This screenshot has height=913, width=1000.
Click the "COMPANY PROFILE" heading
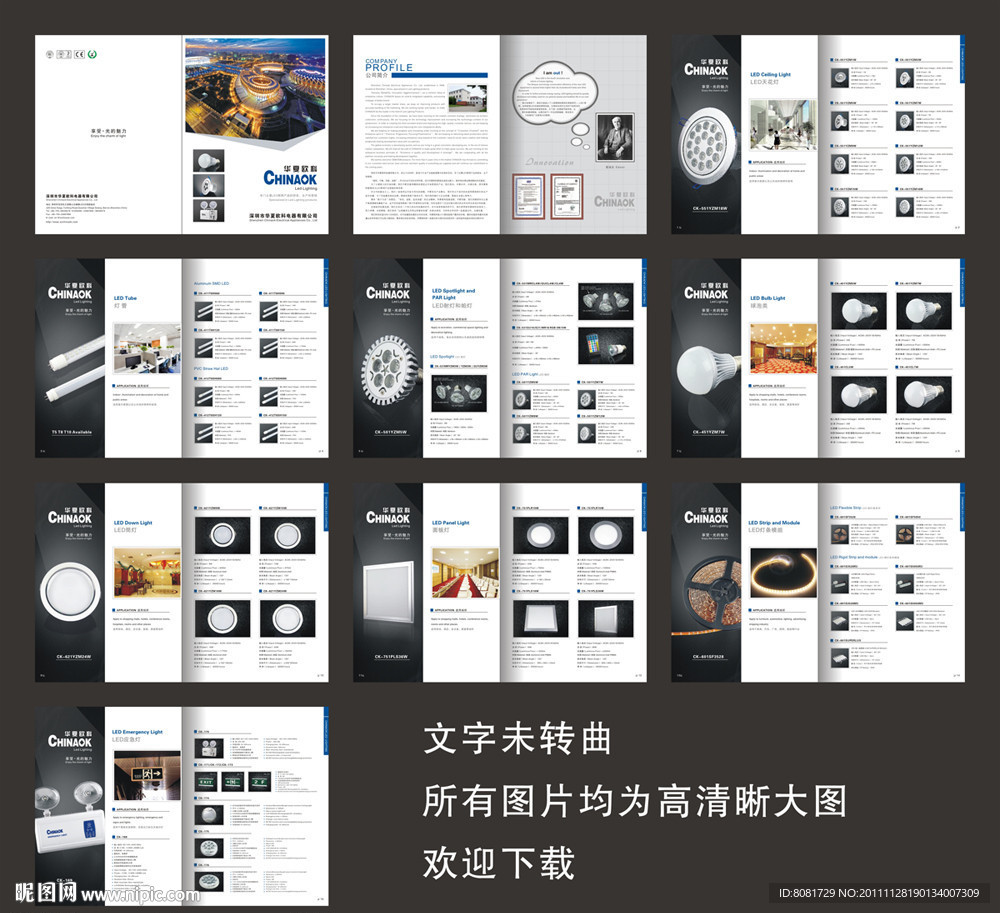[389, 65]
